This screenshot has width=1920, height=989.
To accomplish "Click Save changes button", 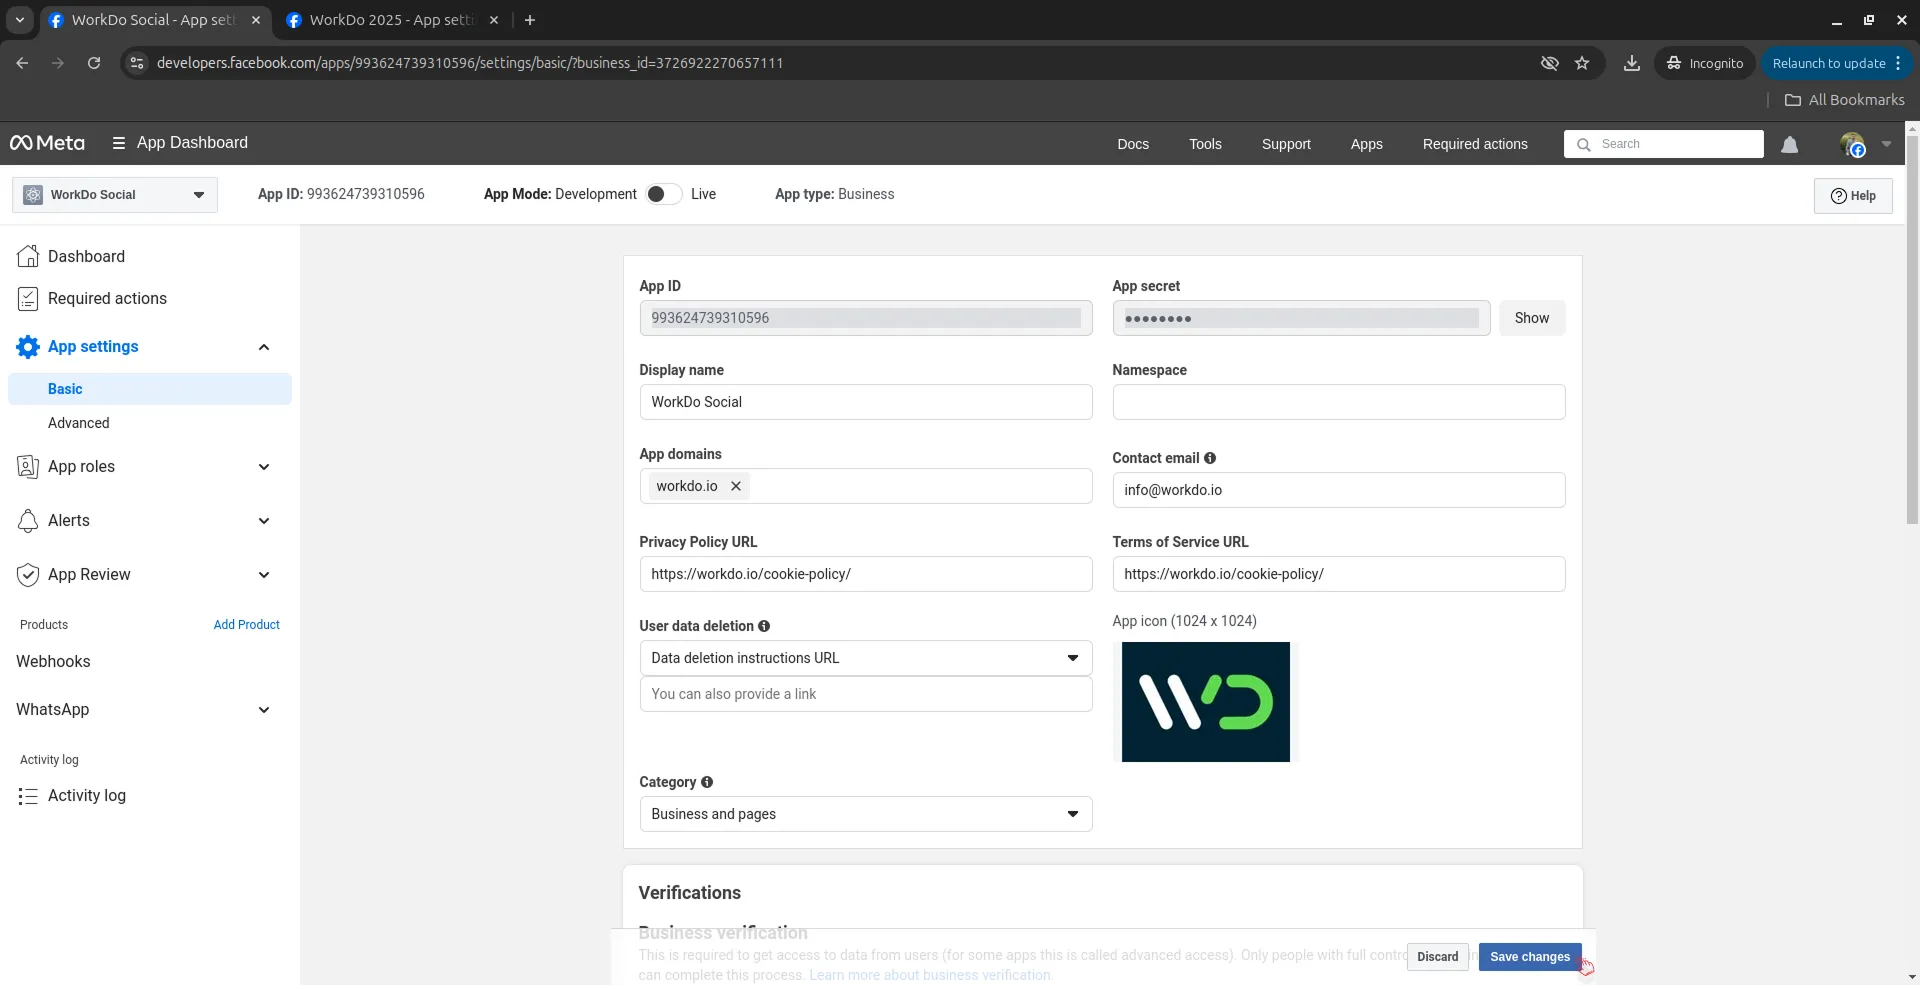I will click(1530, 957).
